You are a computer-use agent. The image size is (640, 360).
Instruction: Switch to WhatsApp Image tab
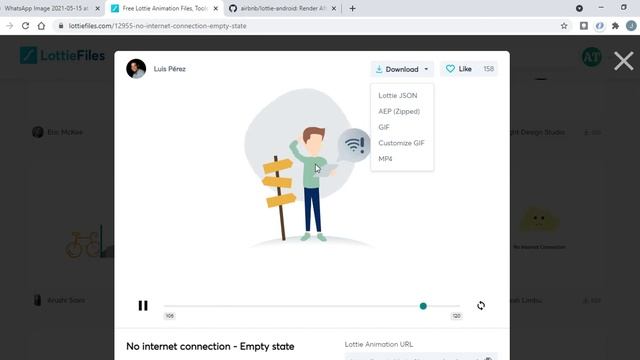point(47,8)
